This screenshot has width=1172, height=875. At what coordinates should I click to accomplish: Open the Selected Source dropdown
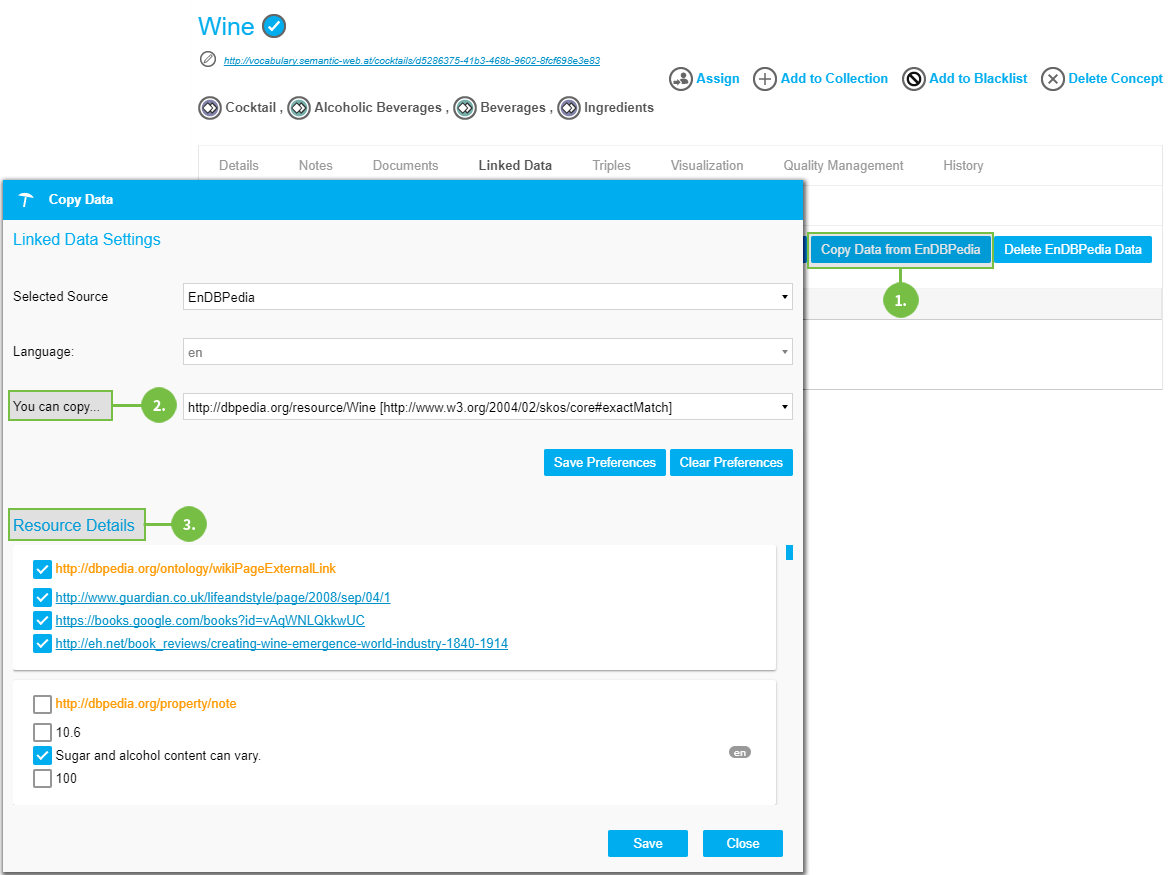click(x=488, y=297)
